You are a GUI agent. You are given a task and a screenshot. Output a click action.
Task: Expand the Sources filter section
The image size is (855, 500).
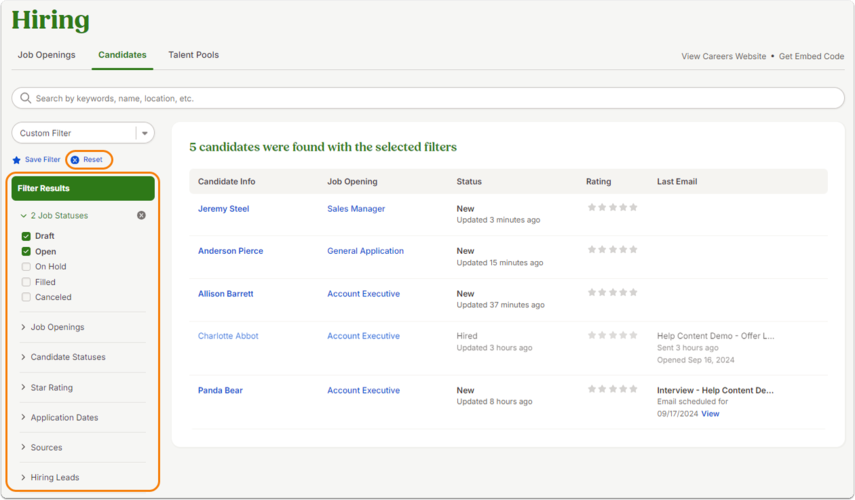pos(41,448)
